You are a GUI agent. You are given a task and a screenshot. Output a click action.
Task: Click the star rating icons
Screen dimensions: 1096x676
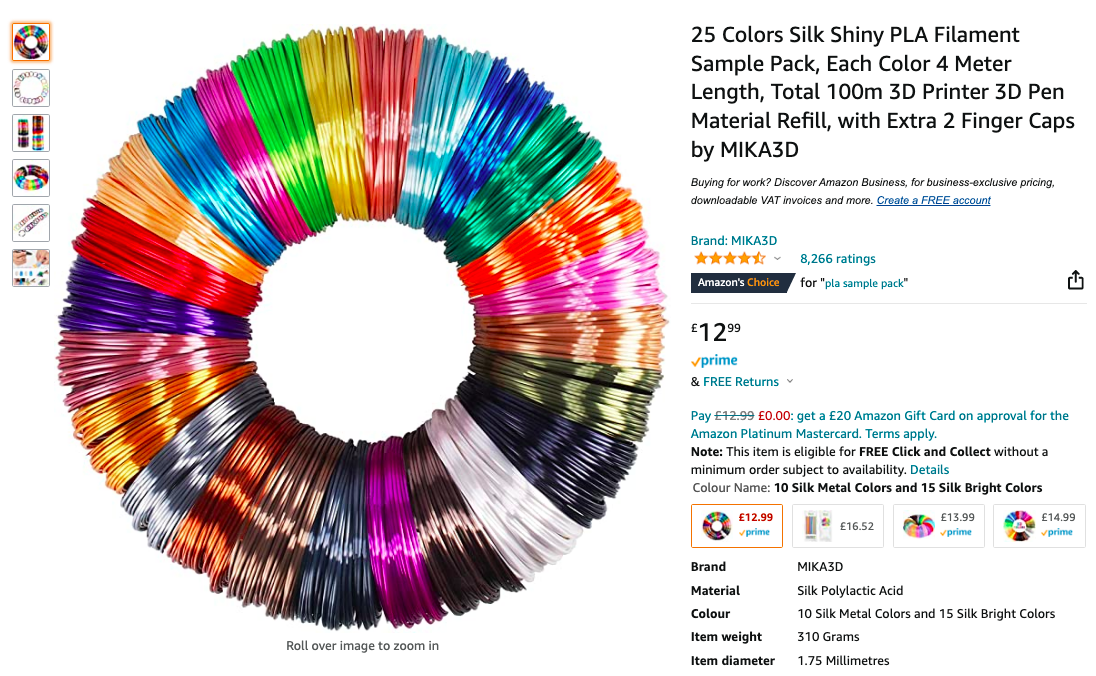(729, 259)
